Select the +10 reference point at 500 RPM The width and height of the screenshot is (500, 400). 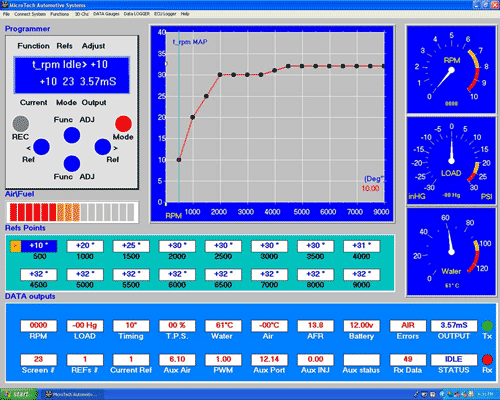(x=39, y=246)
